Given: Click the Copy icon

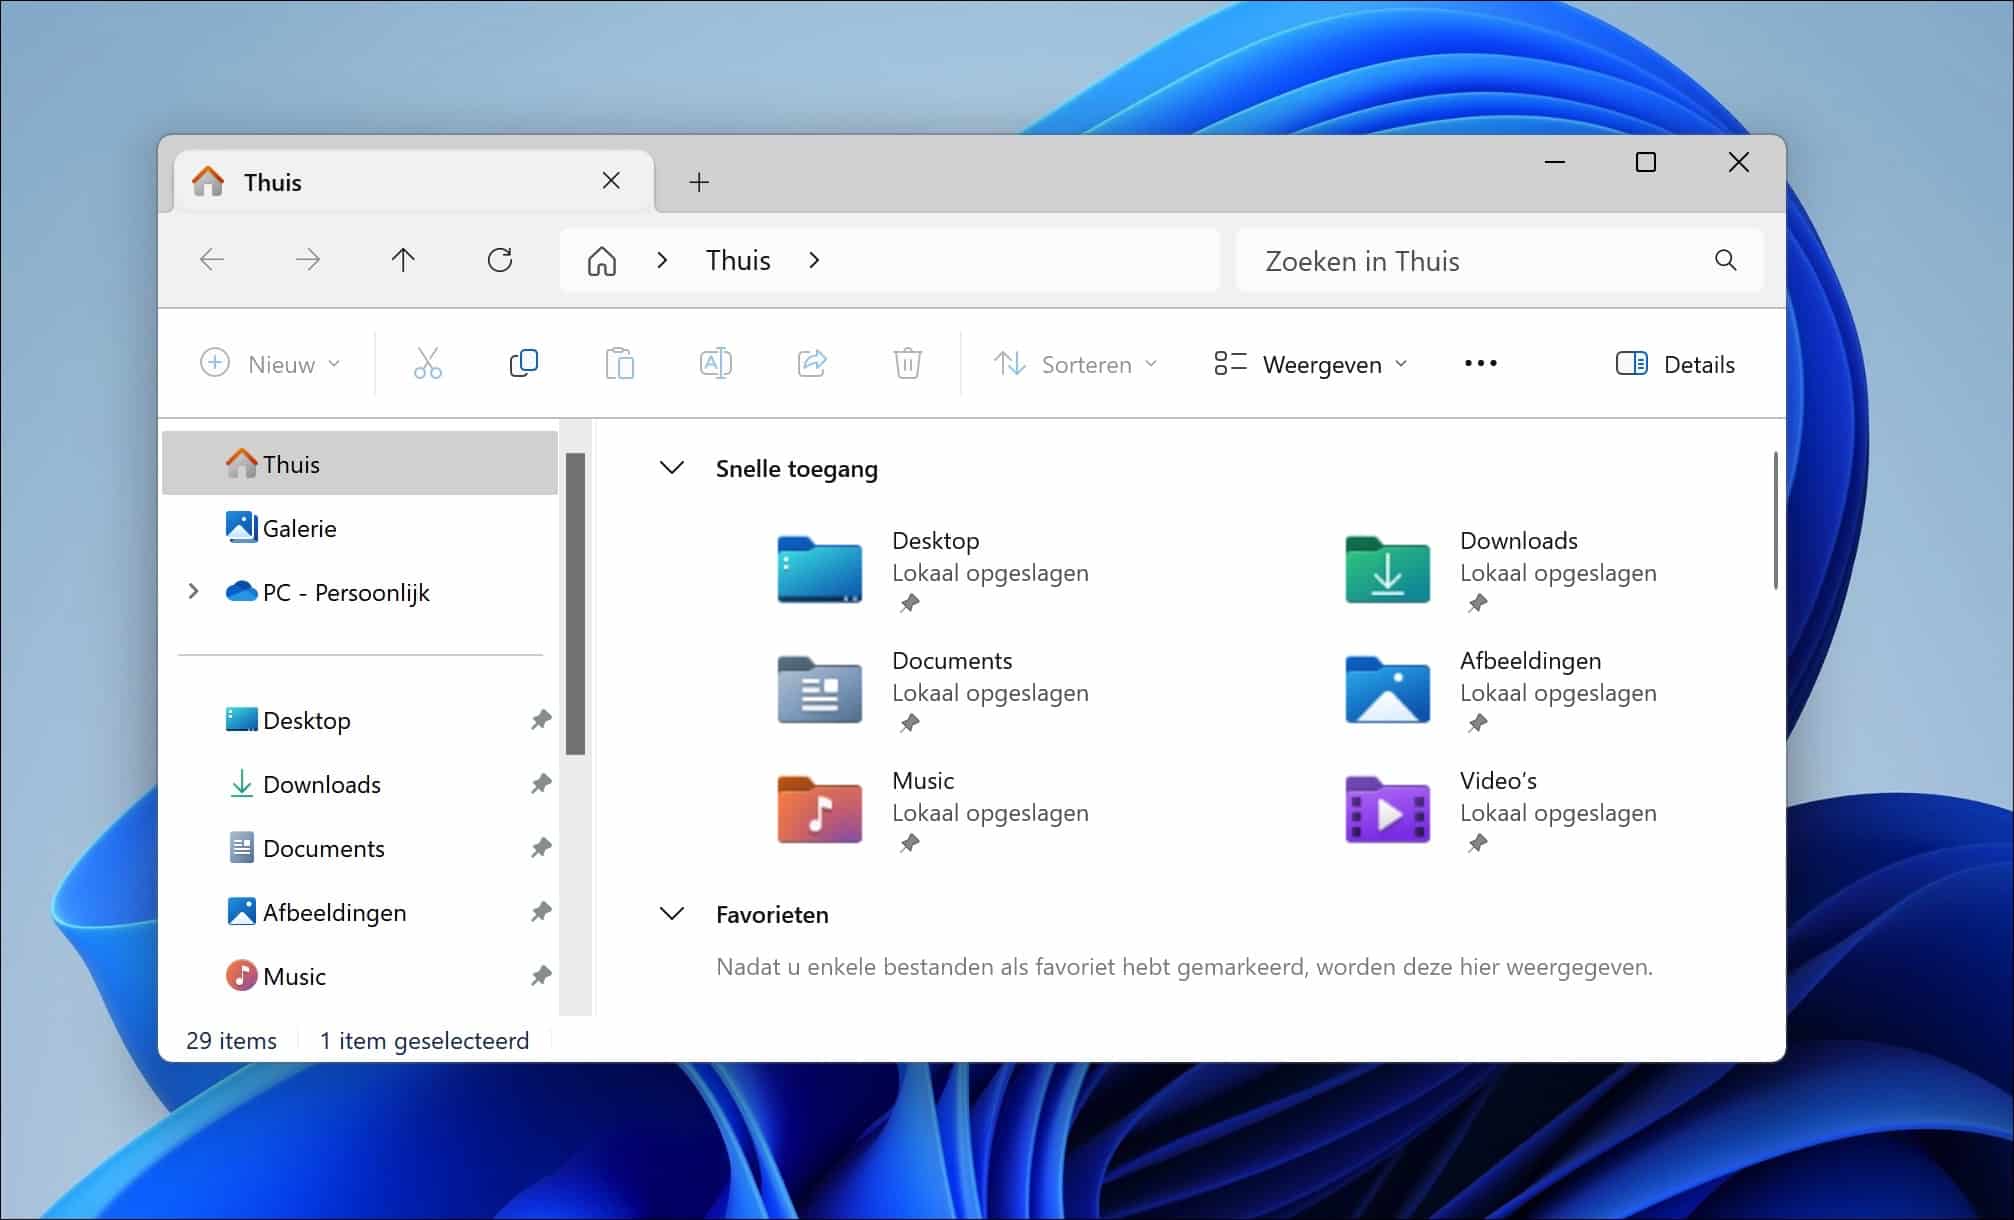Looking at the screenshot, I should coord(523,363).
